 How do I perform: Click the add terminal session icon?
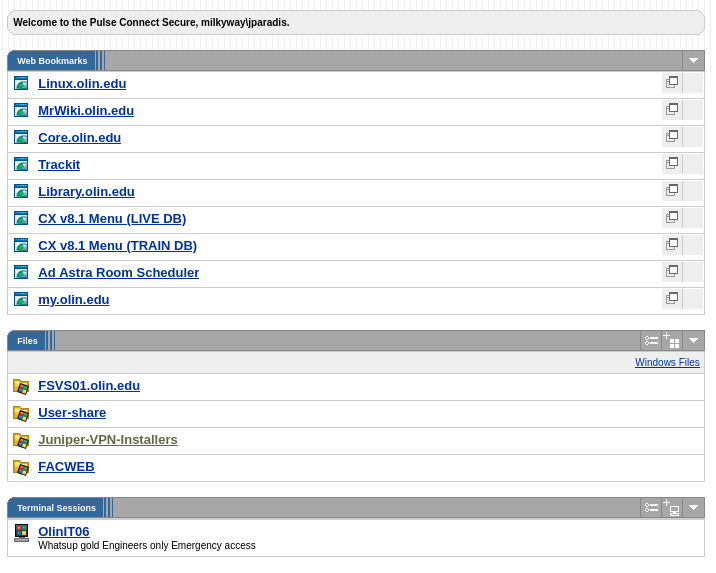pos(672,508)
